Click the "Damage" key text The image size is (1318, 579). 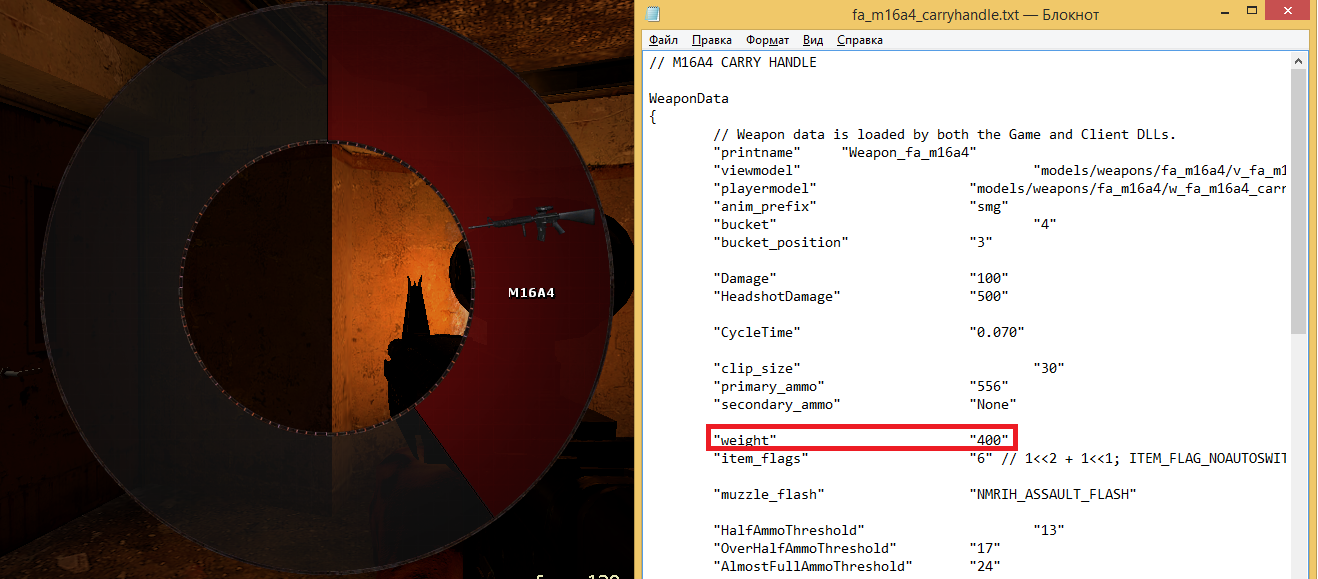(x=745, y=278)
